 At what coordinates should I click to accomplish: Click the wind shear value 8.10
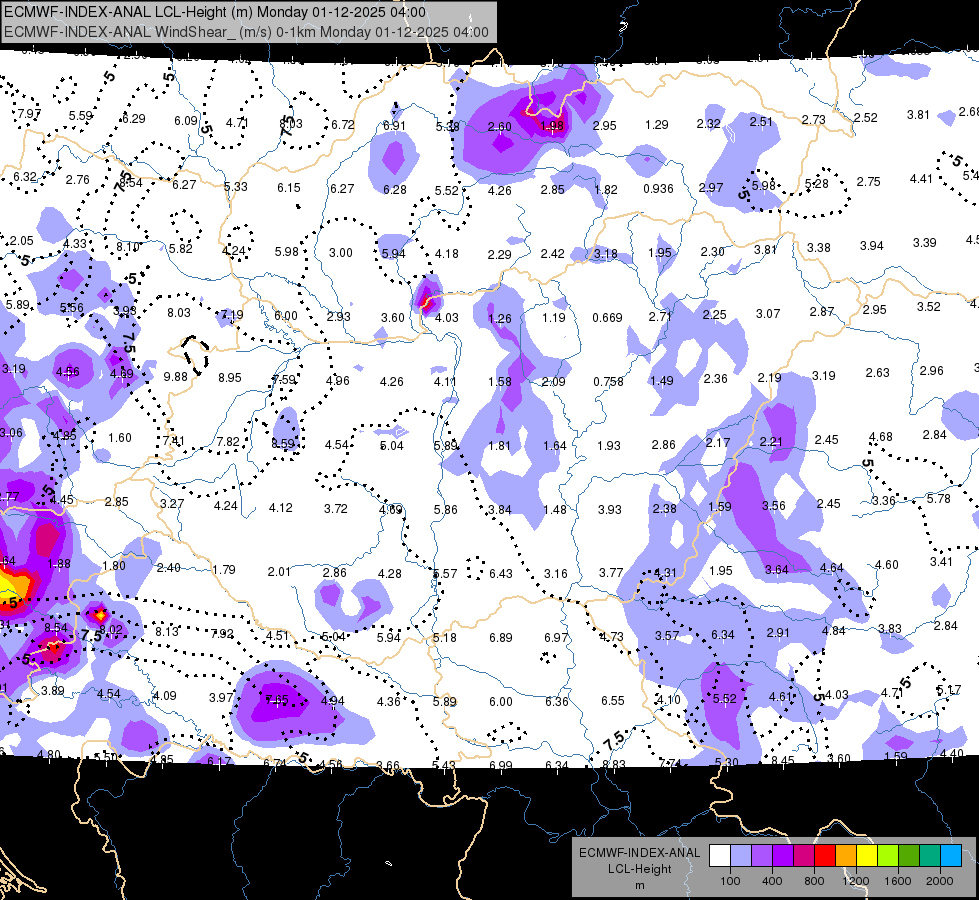128,247
